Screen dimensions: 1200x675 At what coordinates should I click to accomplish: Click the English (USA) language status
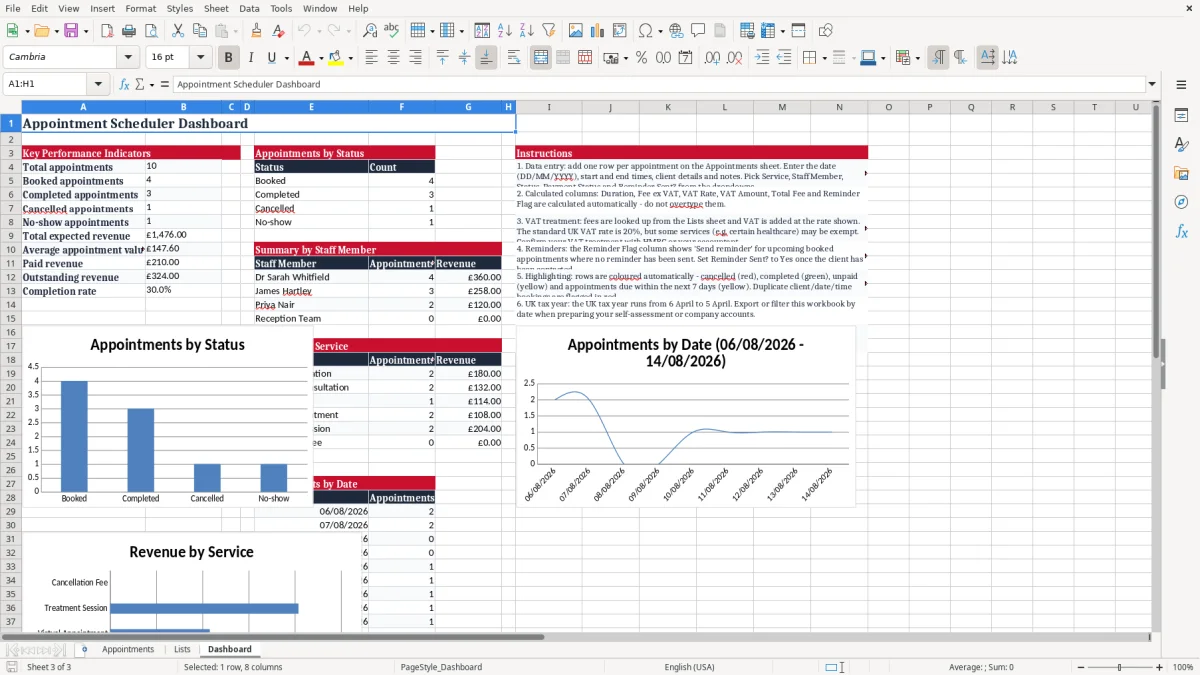[x=689, y=667]
